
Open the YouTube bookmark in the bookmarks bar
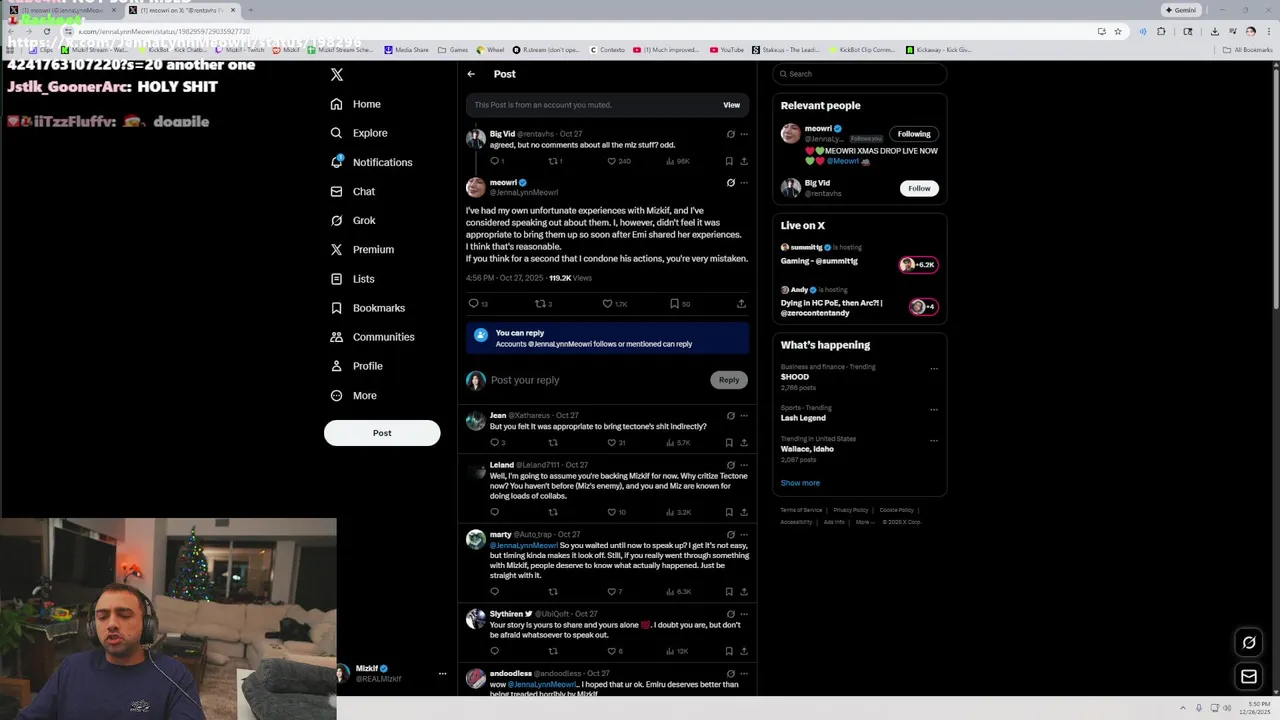coord(727,49)
